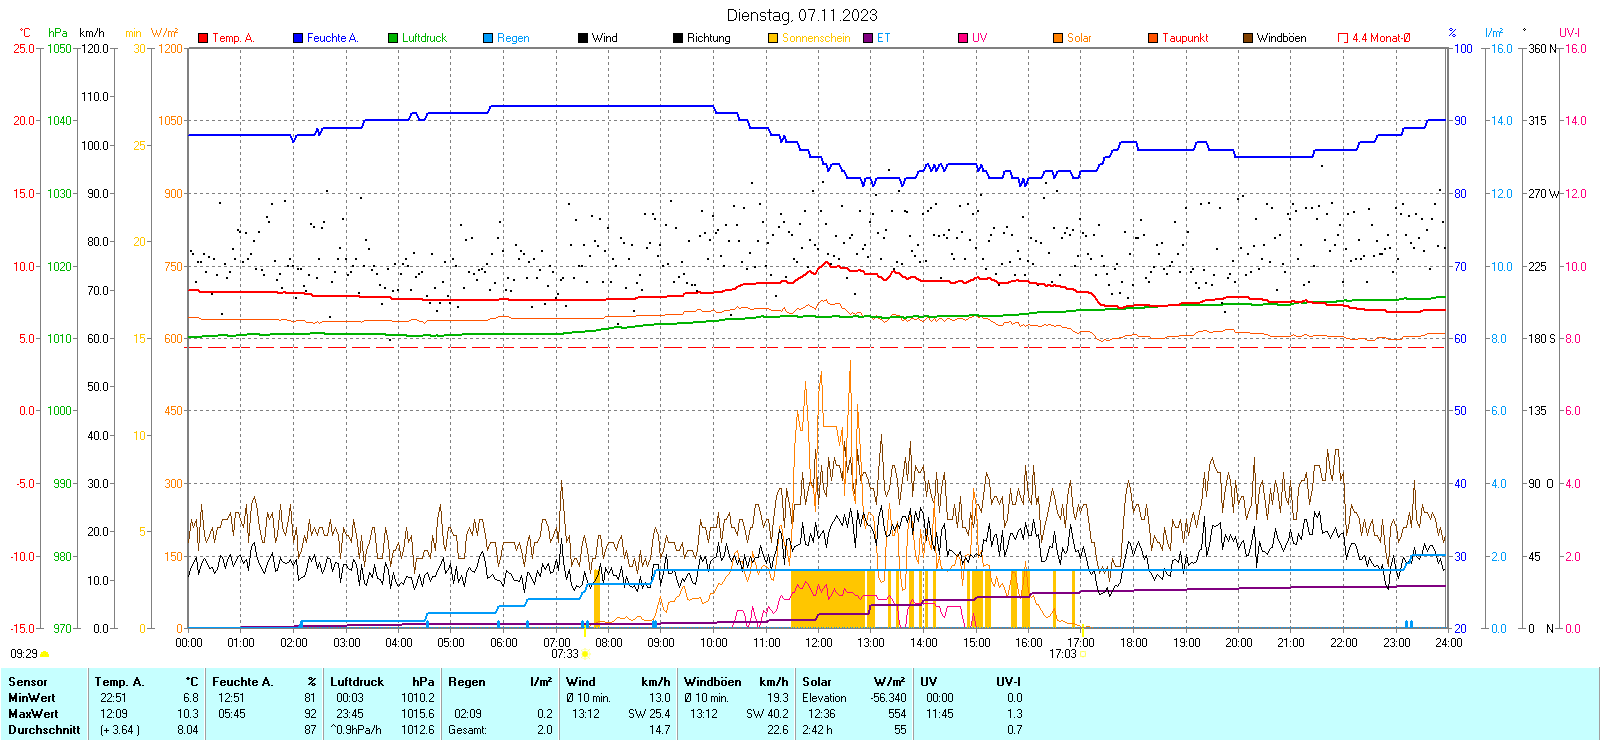Select the Windböen column header in table
Viewport: 1600px width, 740px height.
click(713, 682)
